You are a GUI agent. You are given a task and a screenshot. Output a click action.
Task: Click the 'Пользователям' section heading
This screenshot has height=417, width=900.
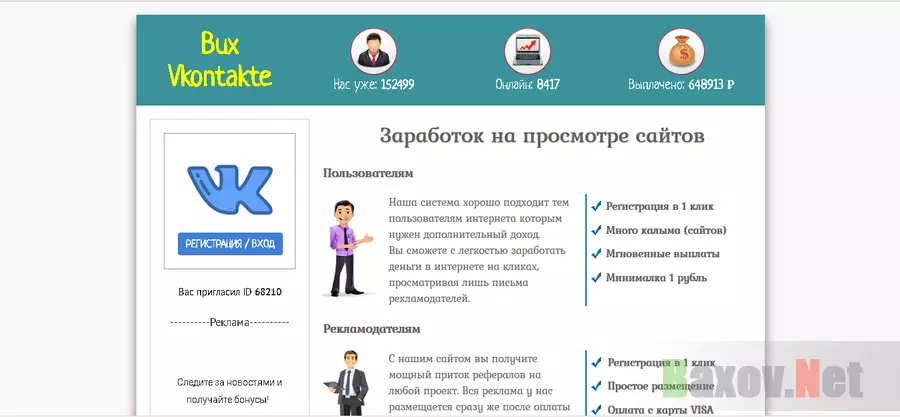pyautogui.click(x=368, y=173)
